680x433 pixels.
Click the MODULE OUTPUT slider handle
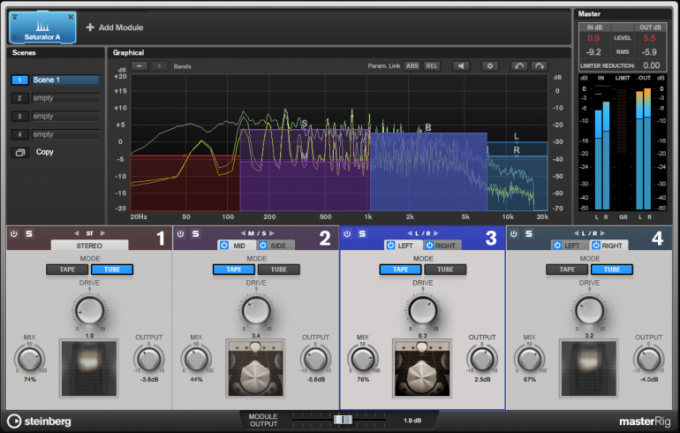pos(343,420)
